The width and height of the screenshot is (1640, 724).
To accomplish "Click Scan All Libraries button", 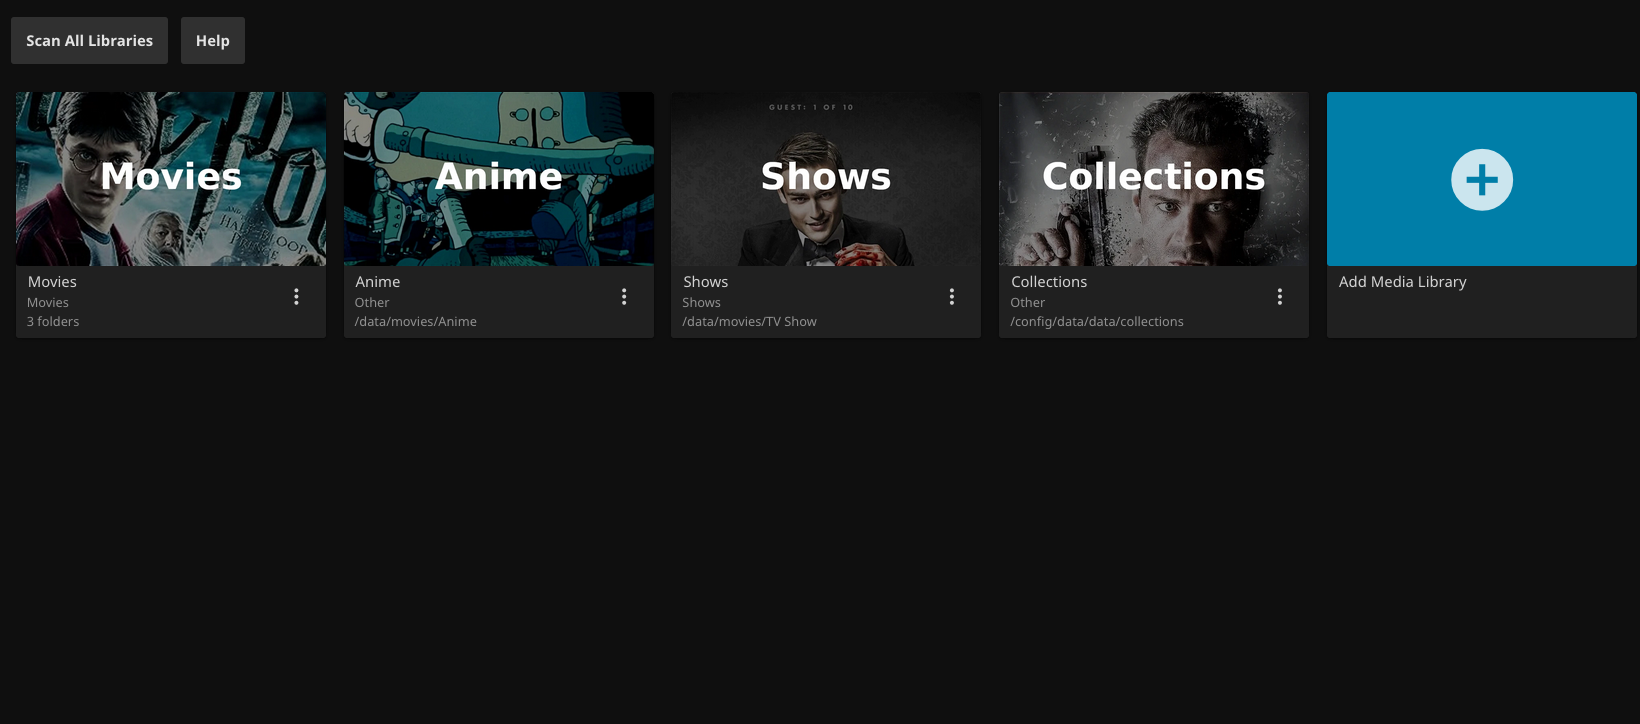I will 89,41.
